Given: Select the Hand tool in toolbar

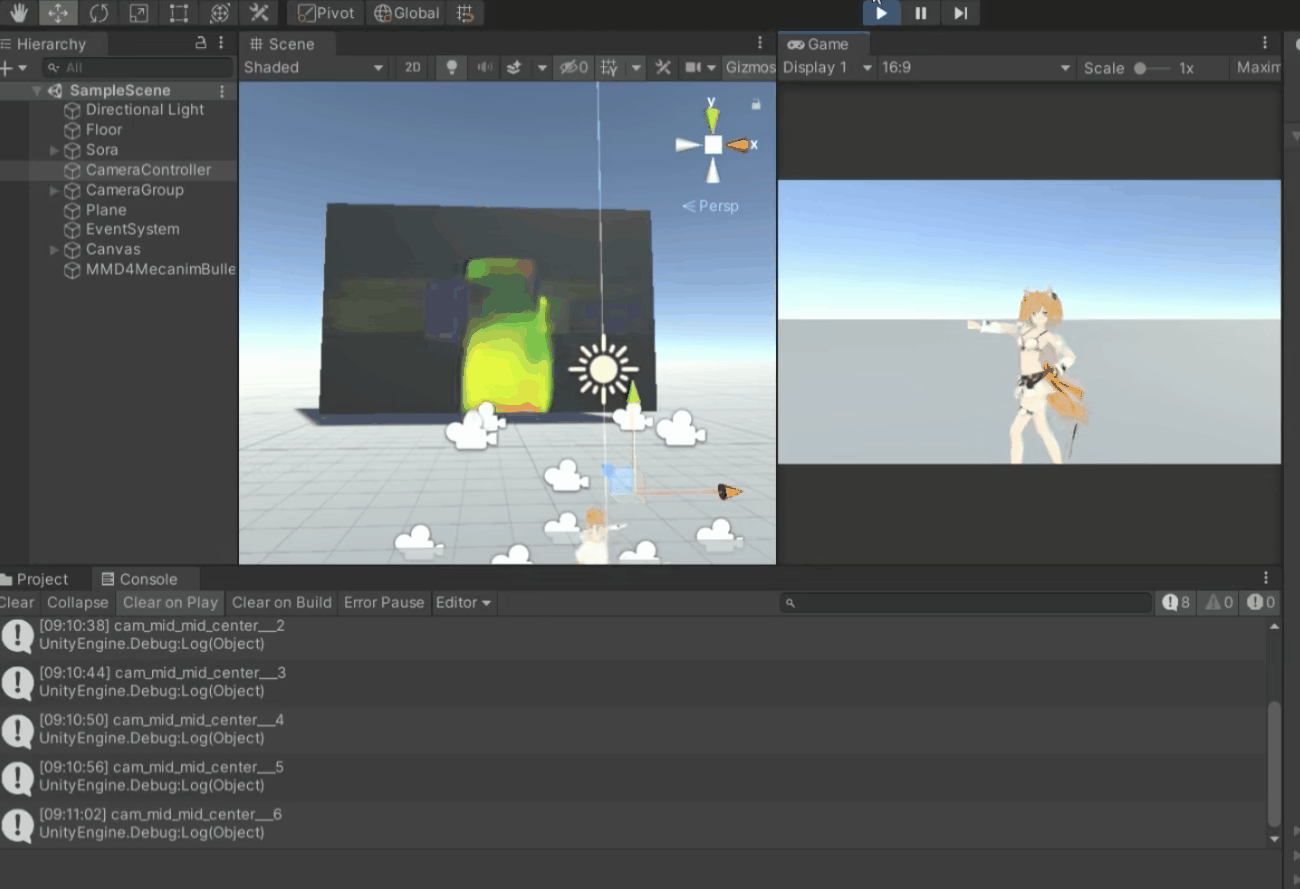Looking at the screenshot, I should tap(18, 13).
